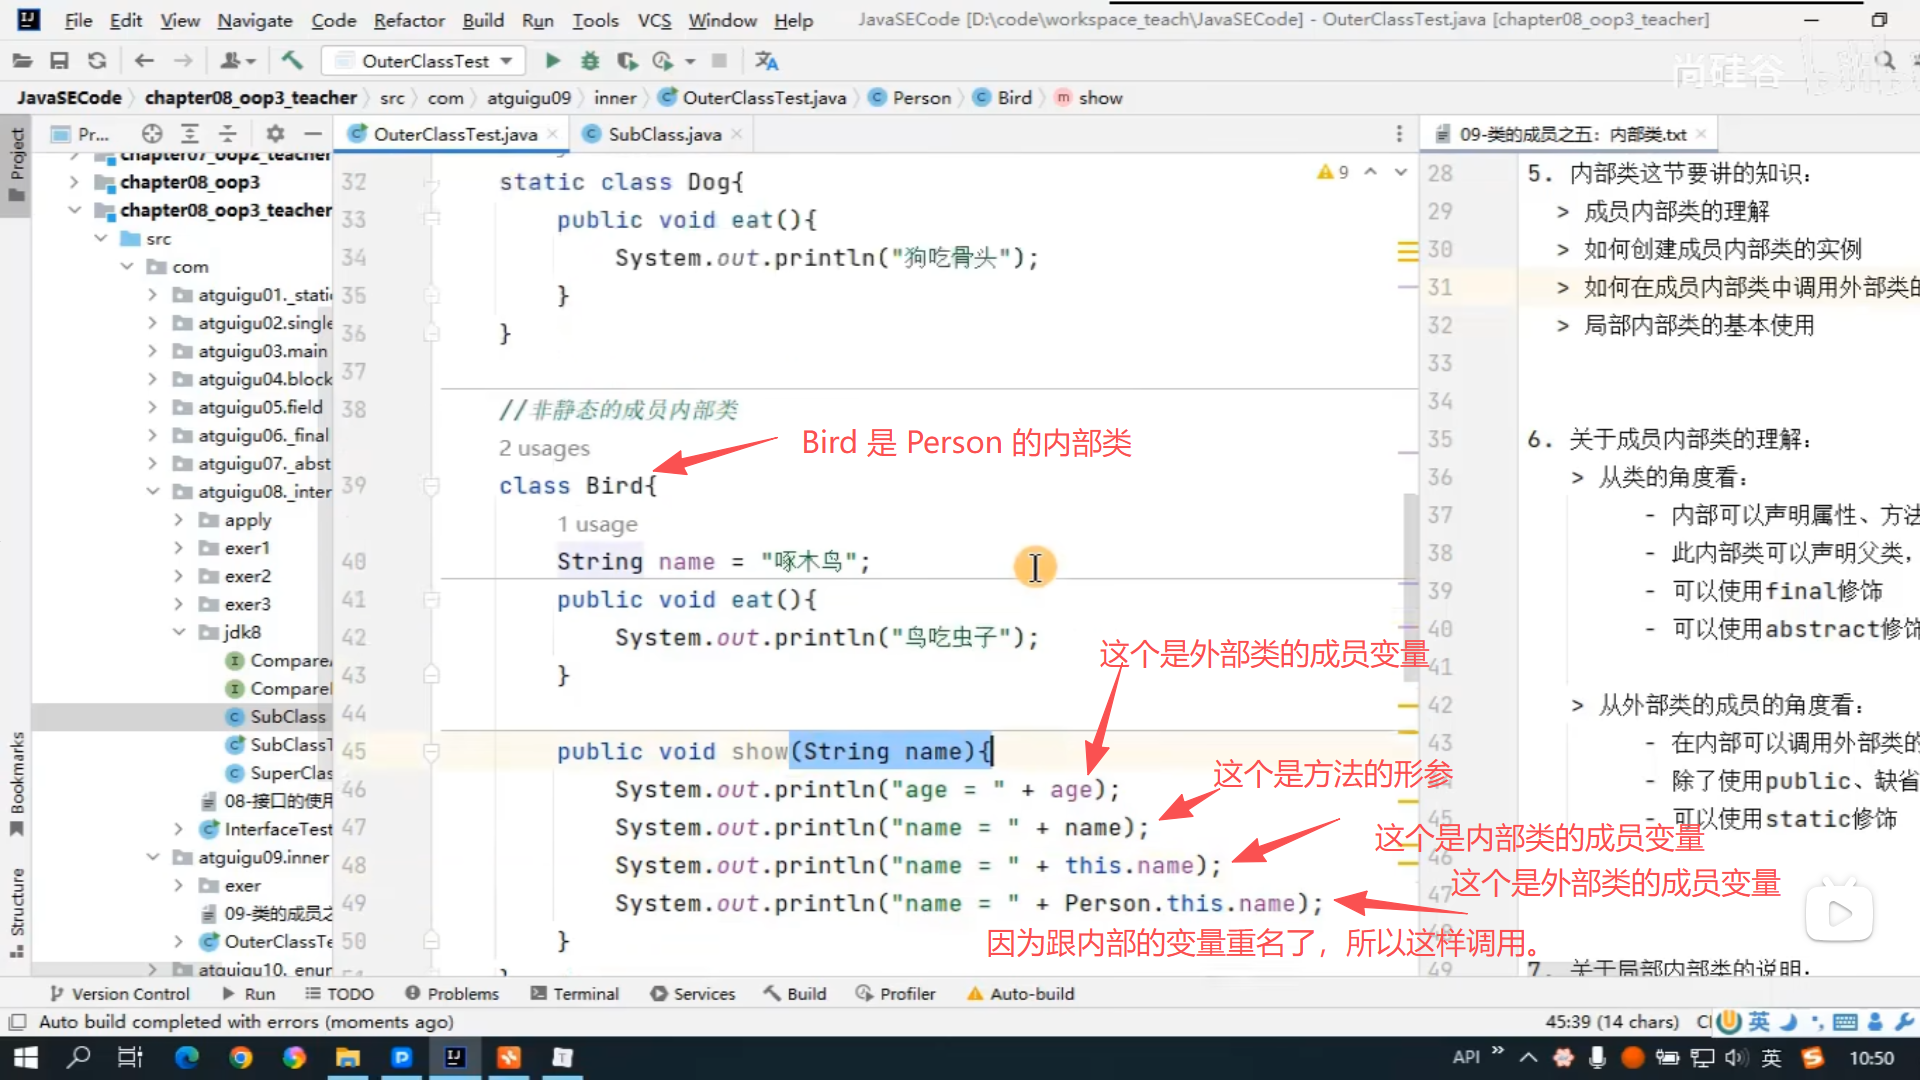
Task: Open the project panel settings gear
Action: pos(275,134)
